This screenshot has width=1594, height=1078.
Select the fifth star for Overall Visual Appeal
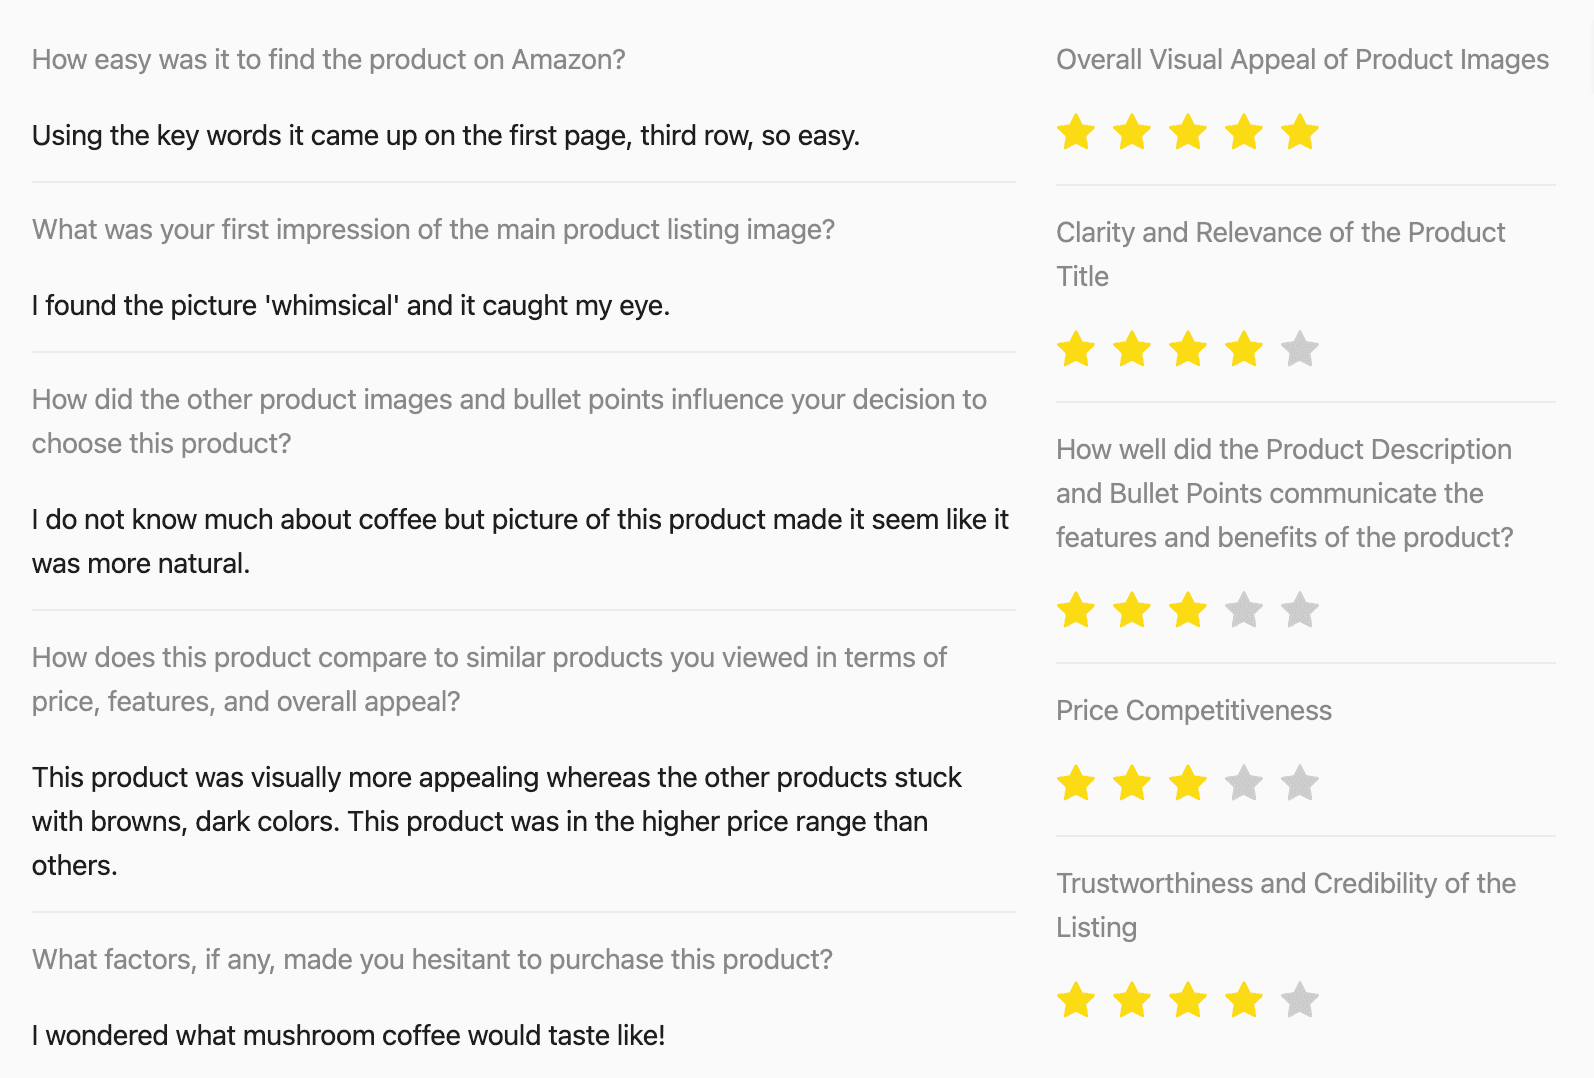pyautogui.click(x=1300, y=132)
